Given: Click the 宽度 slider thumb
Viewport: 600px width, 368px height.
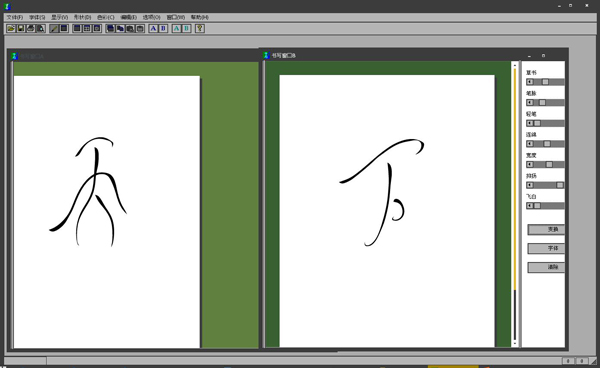Looking at the screenshot, I should [x=549, y=164].
